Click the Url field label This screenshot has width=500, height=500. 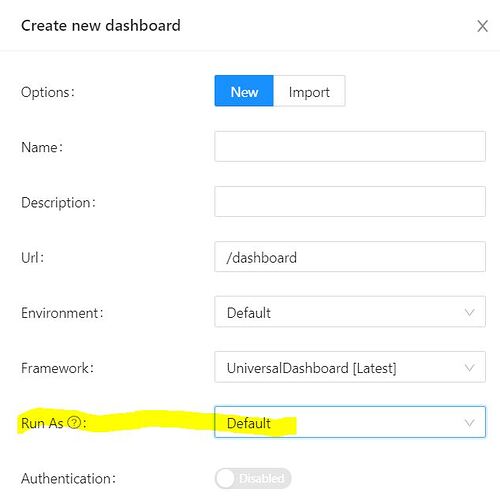pyautogui.click(x=32, y=258)
